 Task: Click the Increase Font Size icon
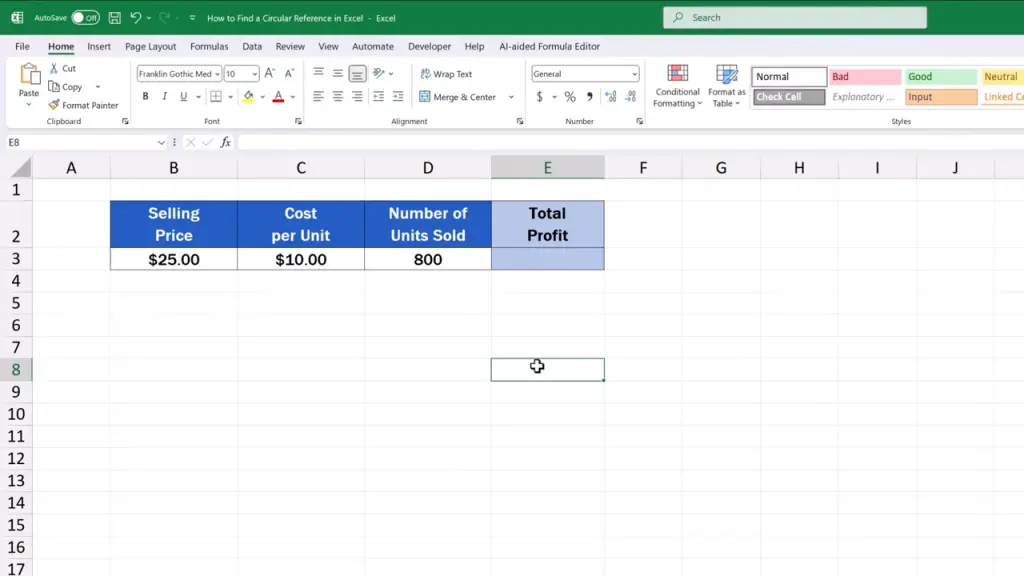272,74
